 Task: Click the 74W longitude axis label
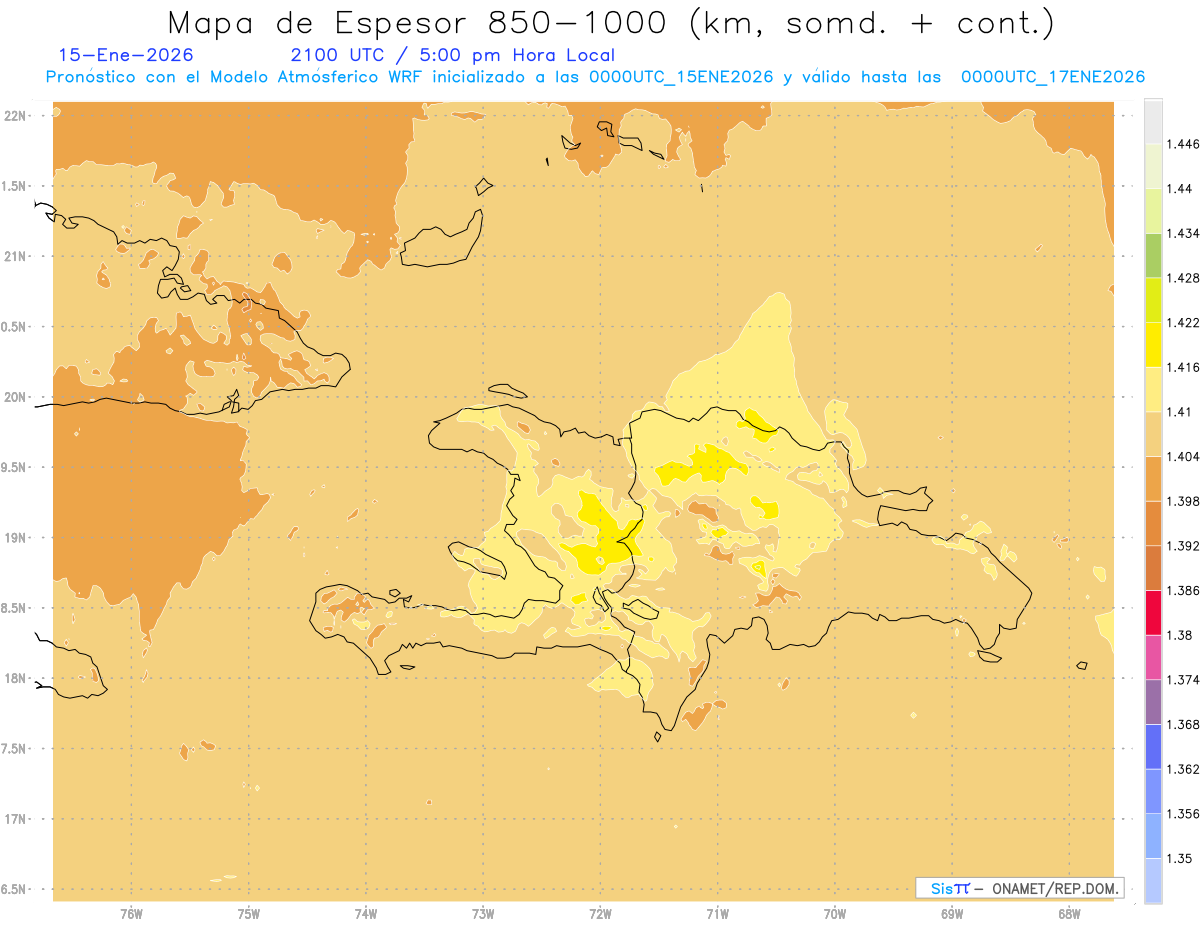pyautogui.click(x=366, y=914)
